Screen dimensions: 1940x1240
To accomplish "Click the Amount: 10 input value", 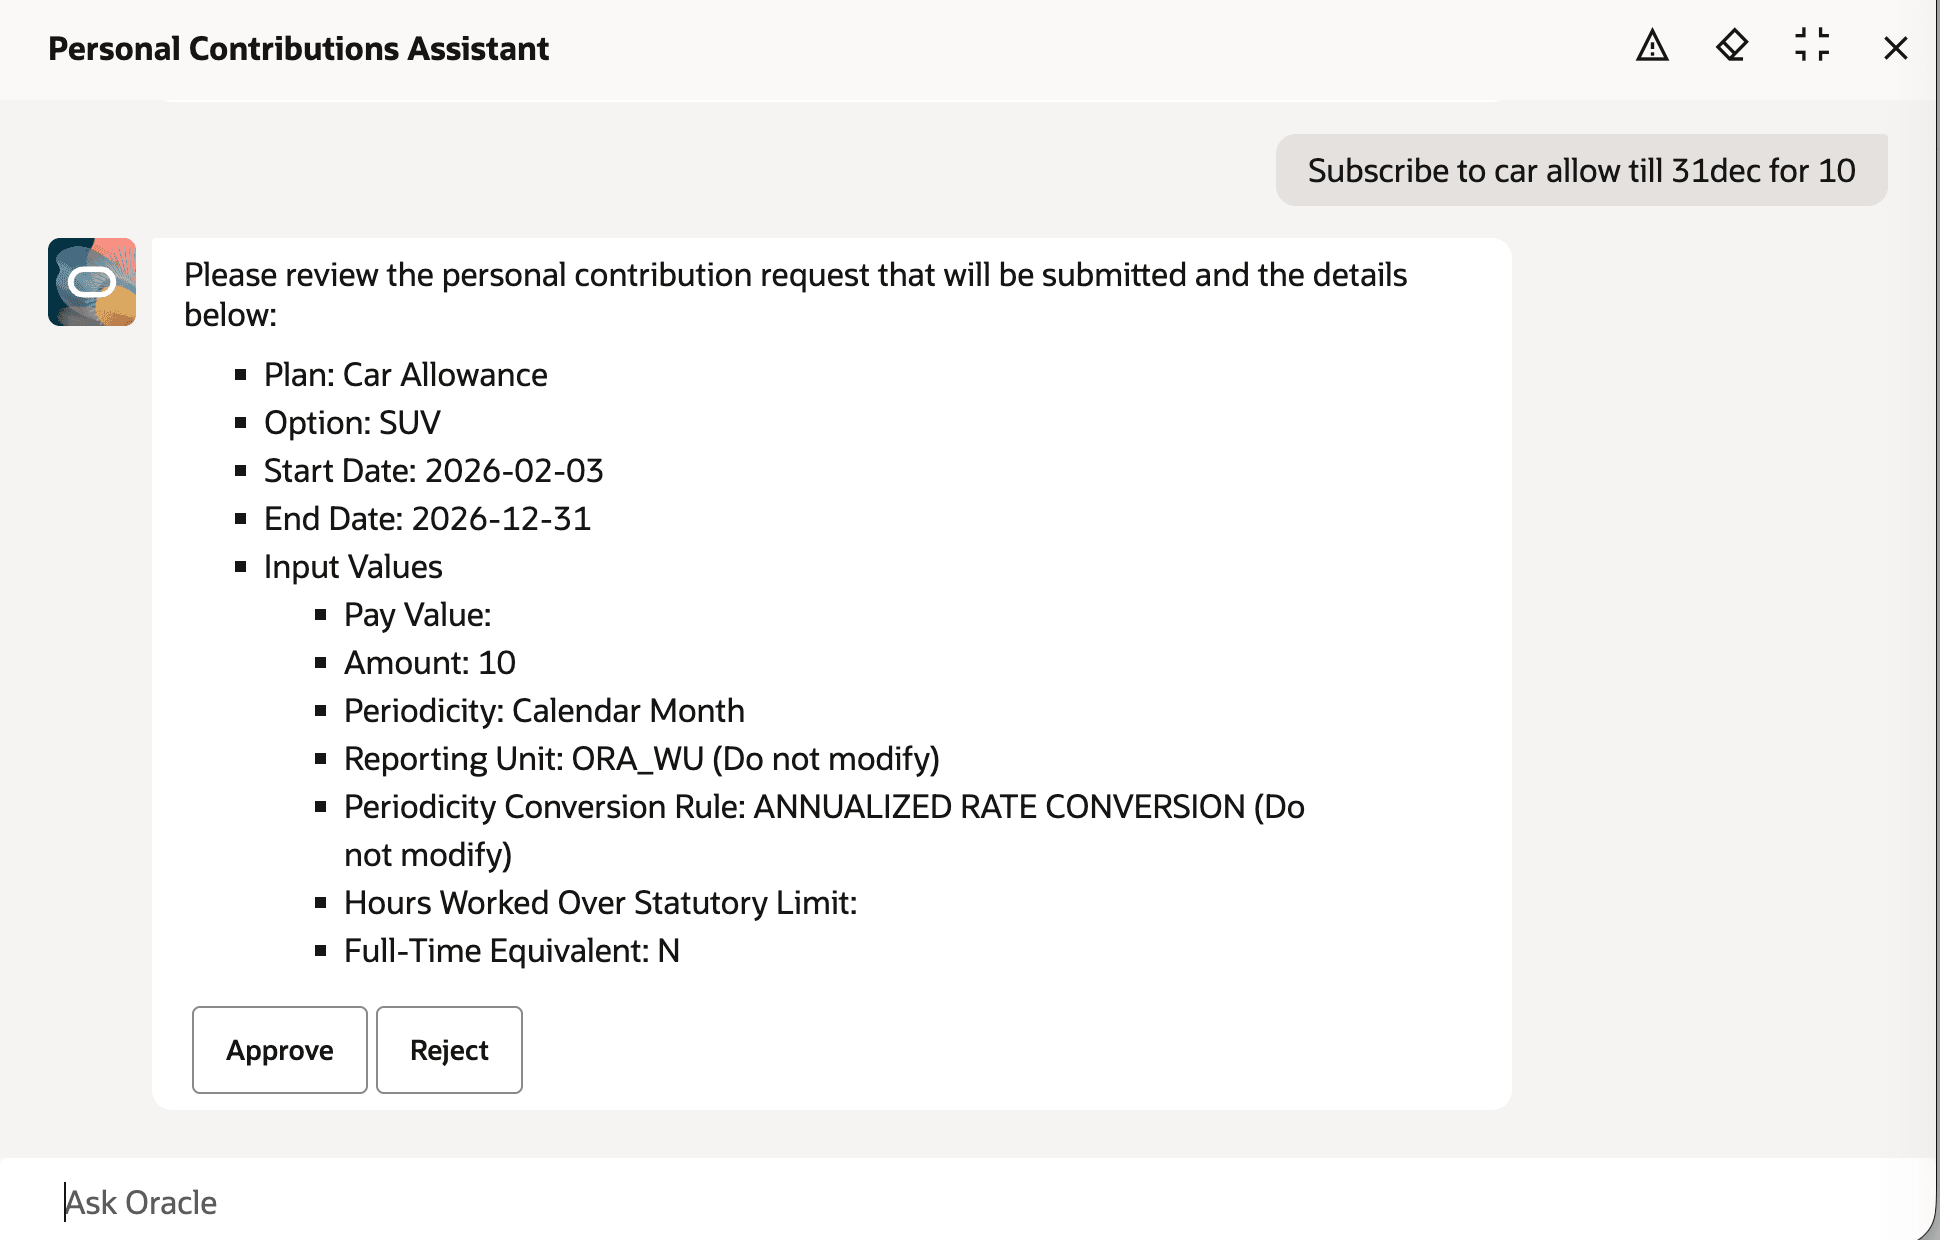I will pyautogui.click(x=430, y=662).
